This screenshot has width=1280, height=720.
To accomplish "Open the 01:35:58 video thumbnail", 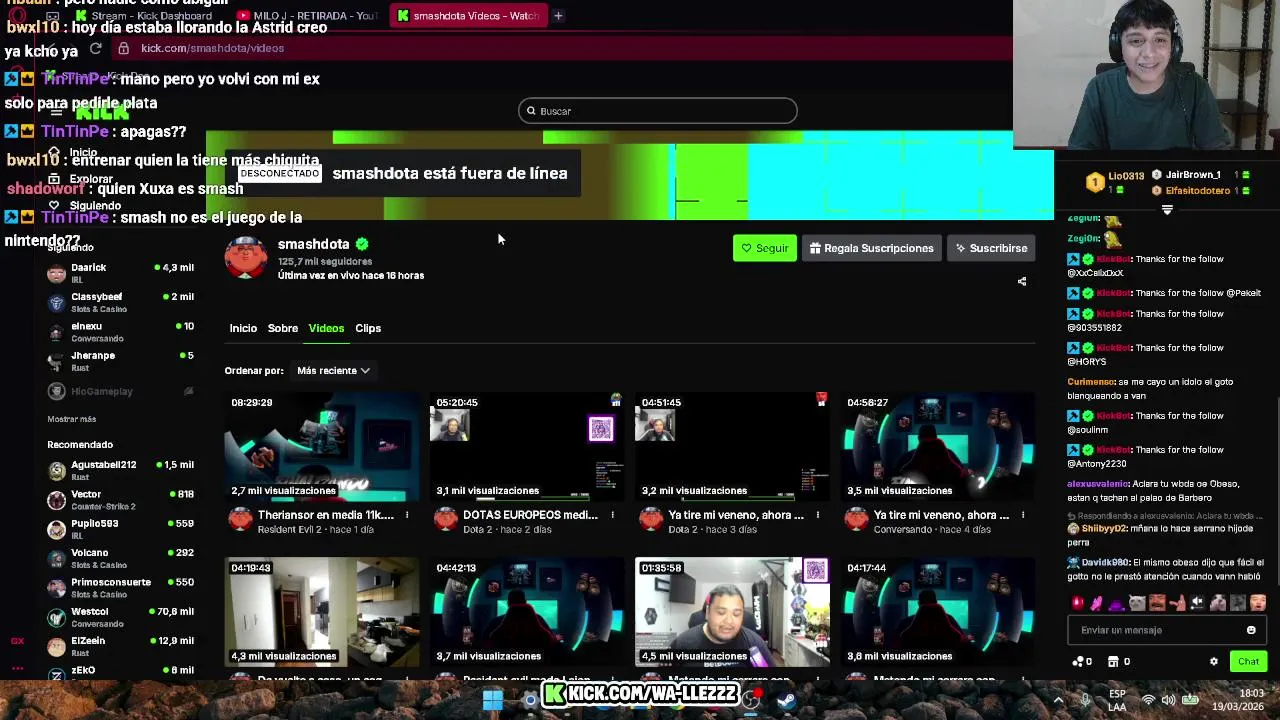I will (x=732, y=612).
